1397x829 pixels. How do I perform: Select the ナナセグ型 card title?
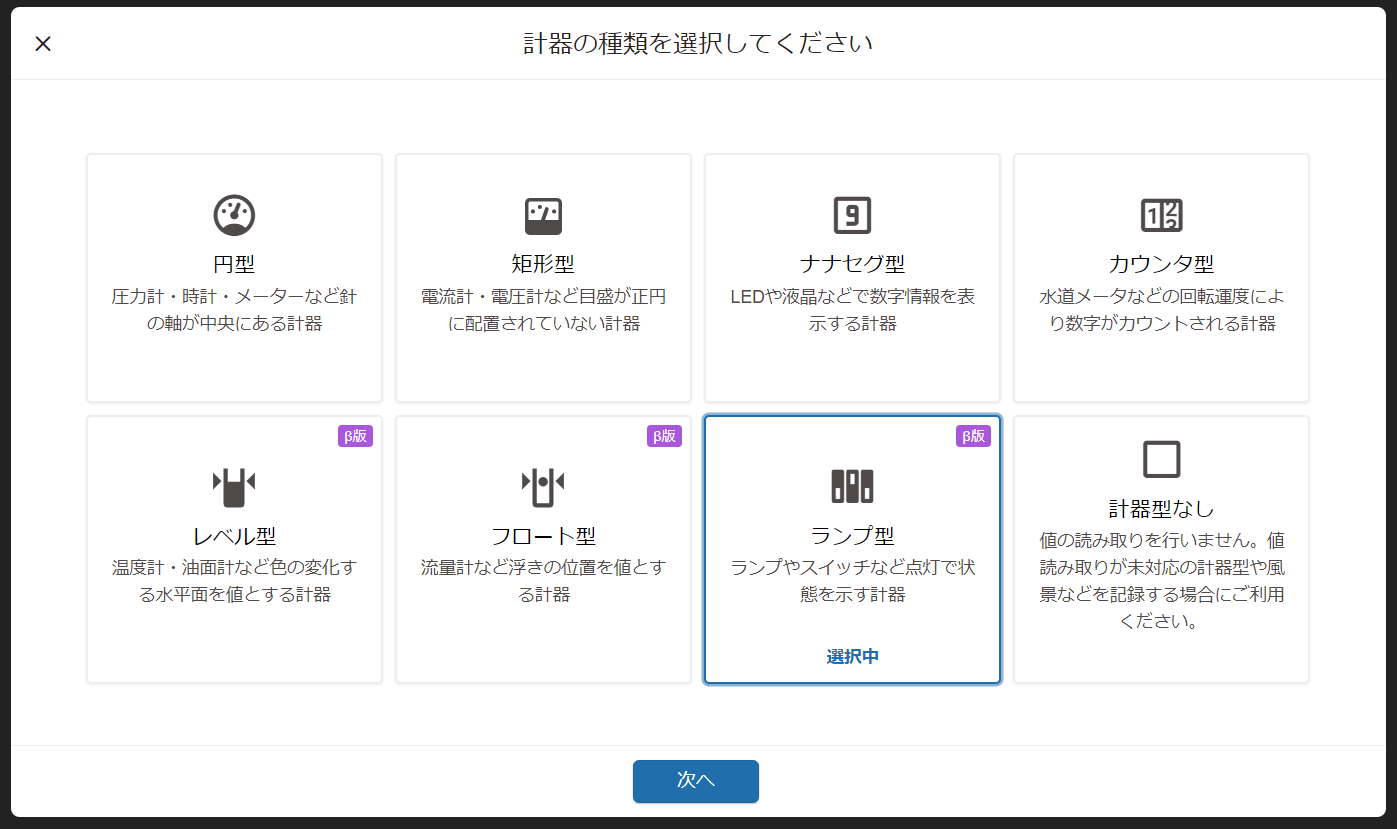852,264
